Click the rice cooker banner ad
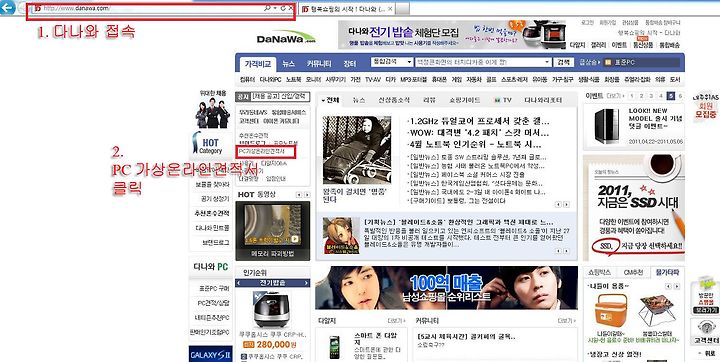This screenshot has height=362, width=720. [x=452, y=34]
